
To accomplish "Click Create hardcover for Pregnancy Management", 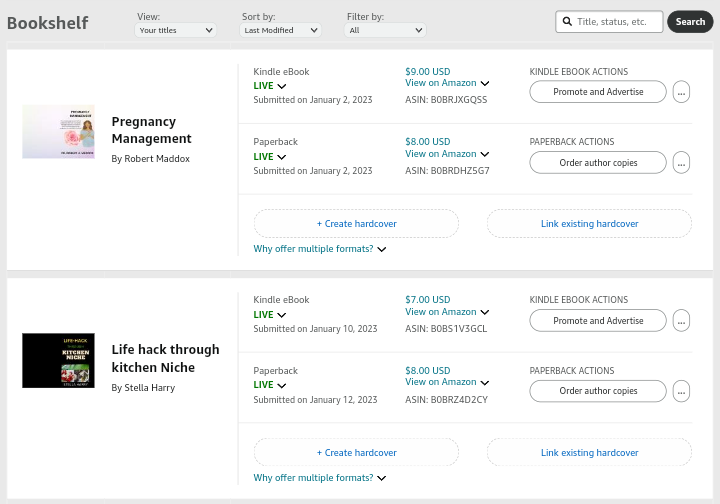I will click(x=356, y=224).
